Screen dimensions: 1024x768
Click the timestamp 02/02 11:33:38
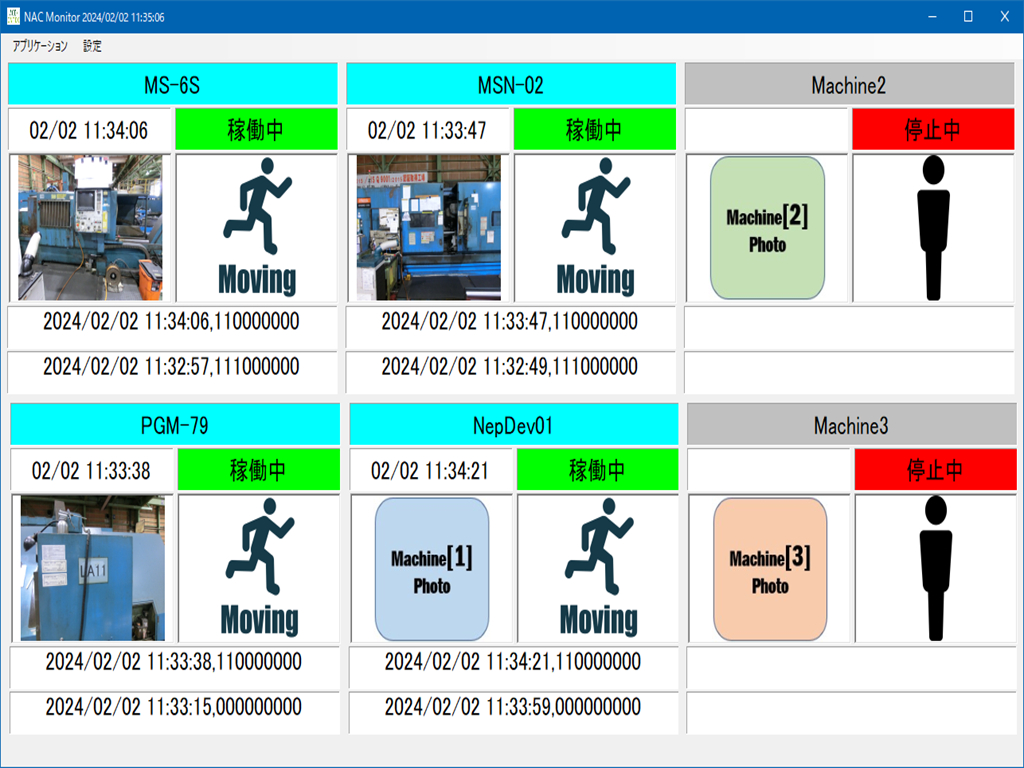click(x=92, y=470)
